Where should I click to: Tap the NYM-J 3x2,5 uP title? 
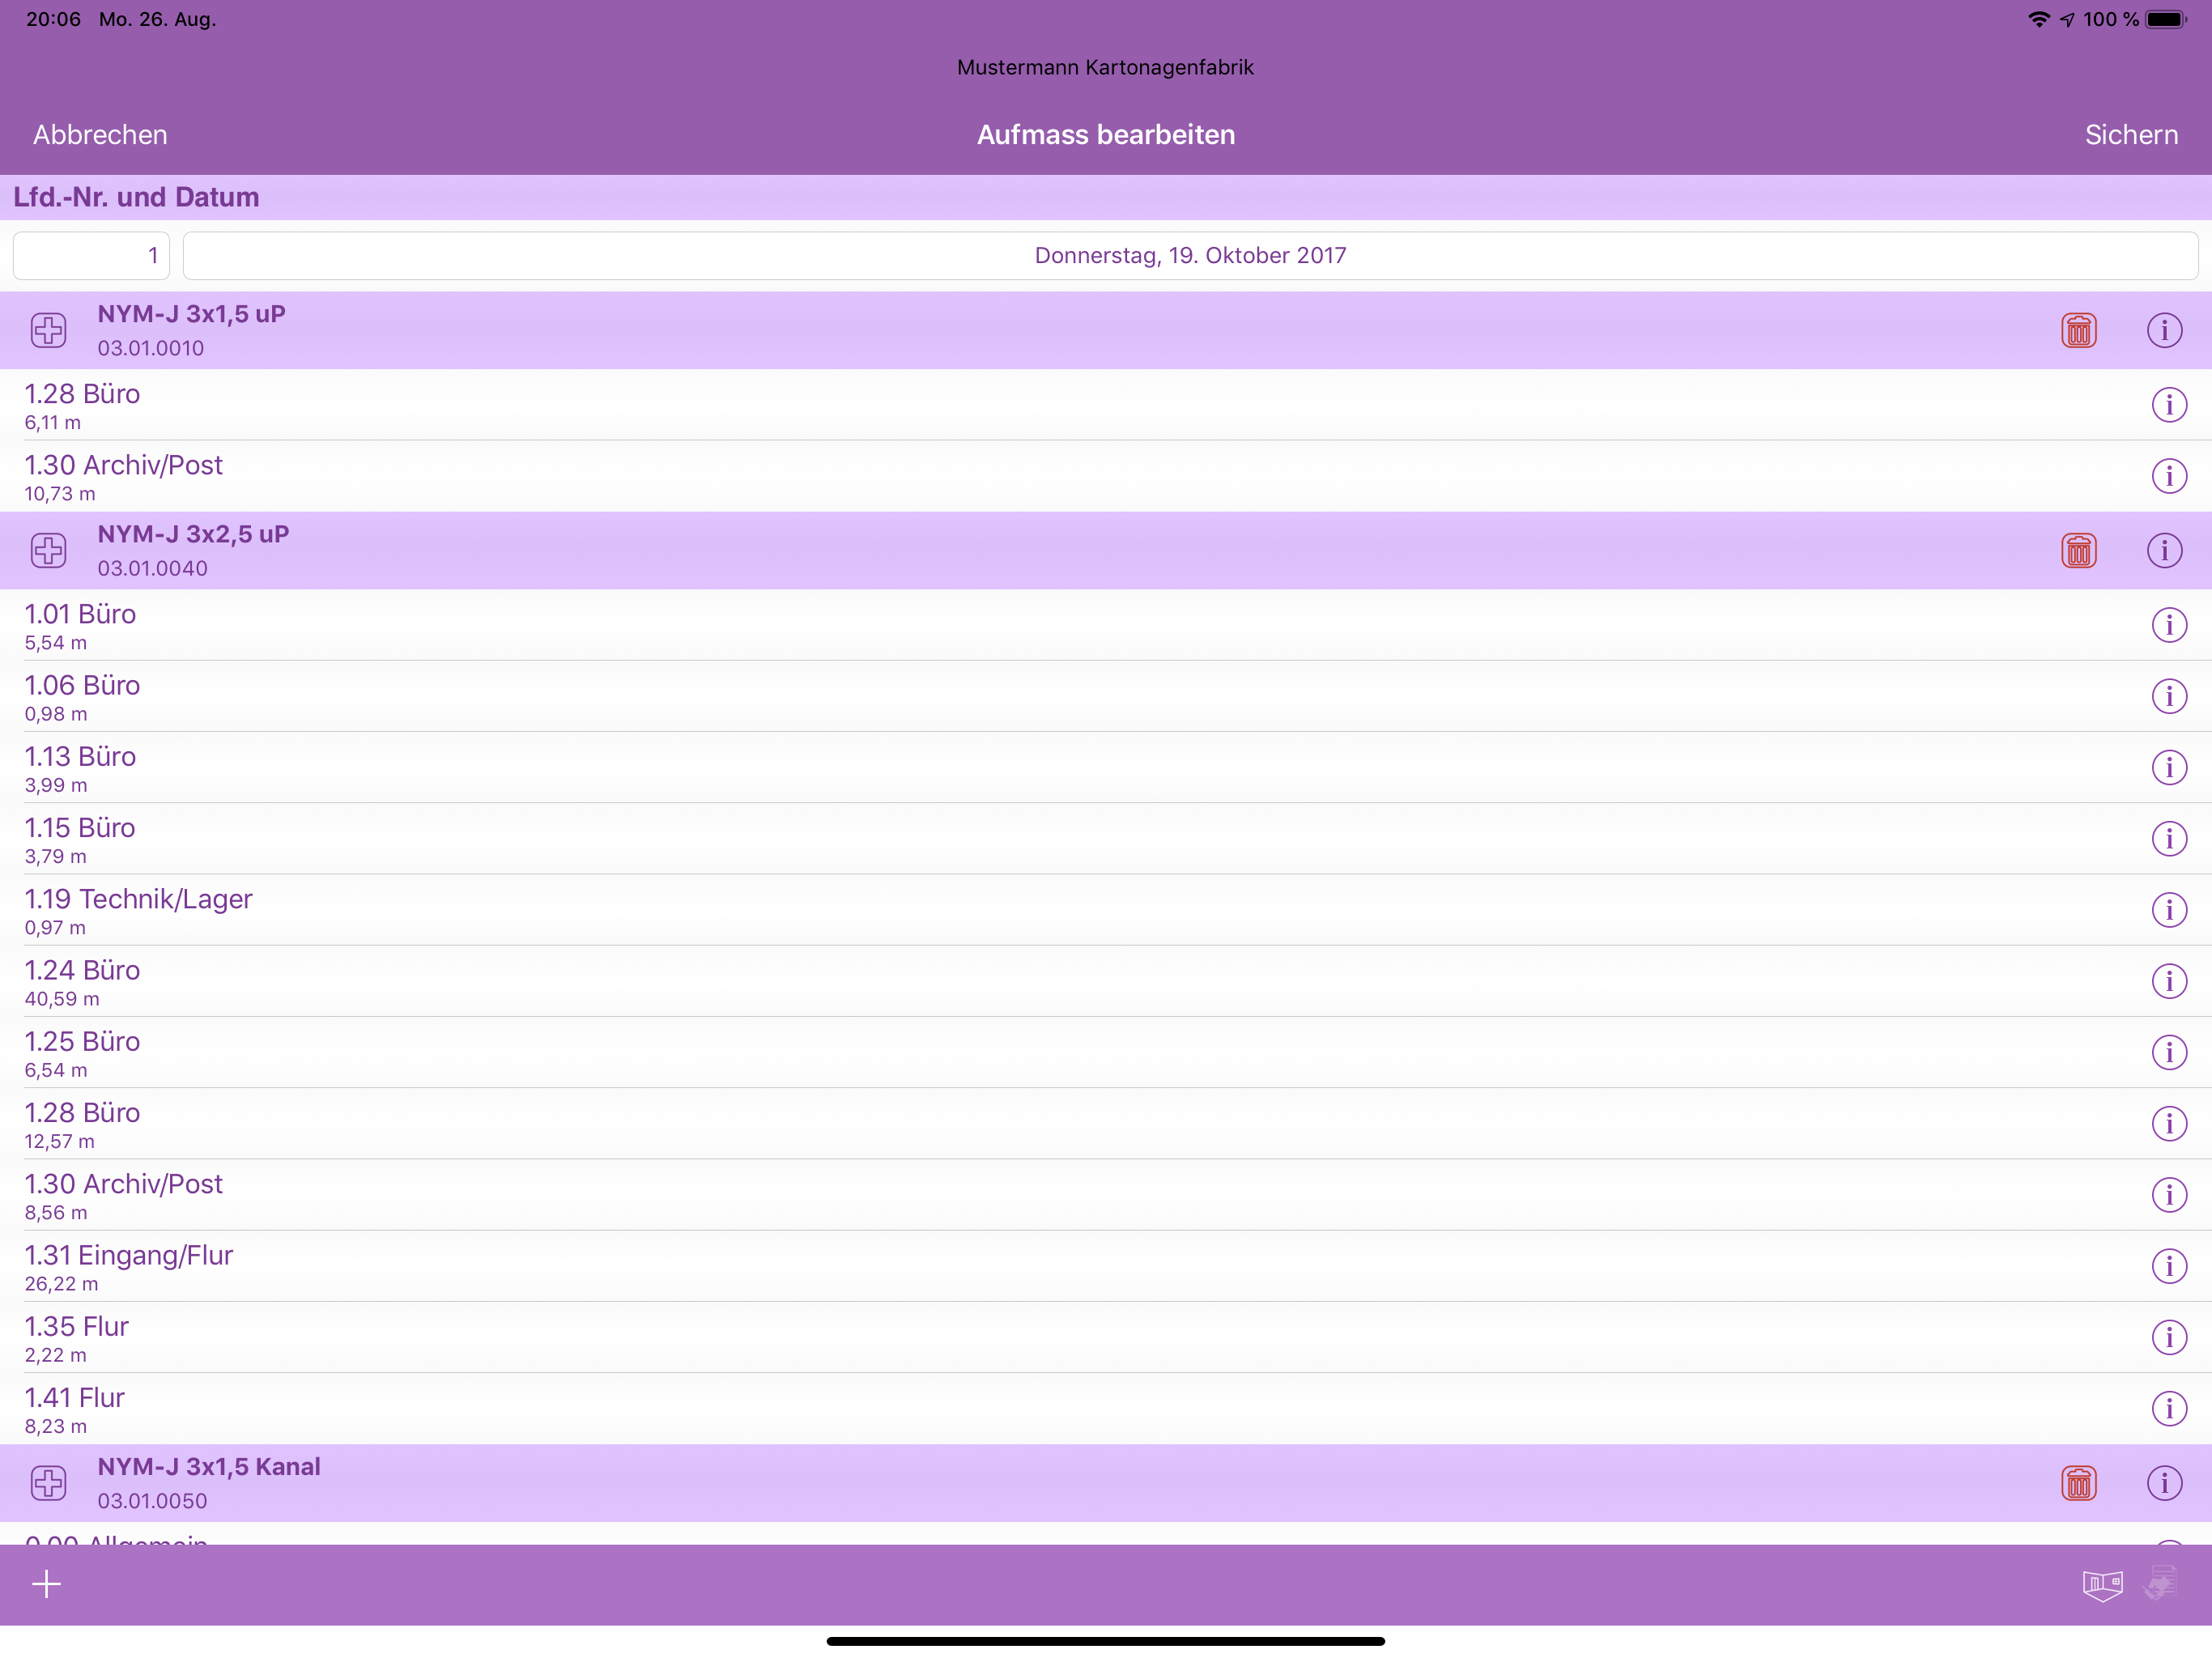(x=193, y=534)
